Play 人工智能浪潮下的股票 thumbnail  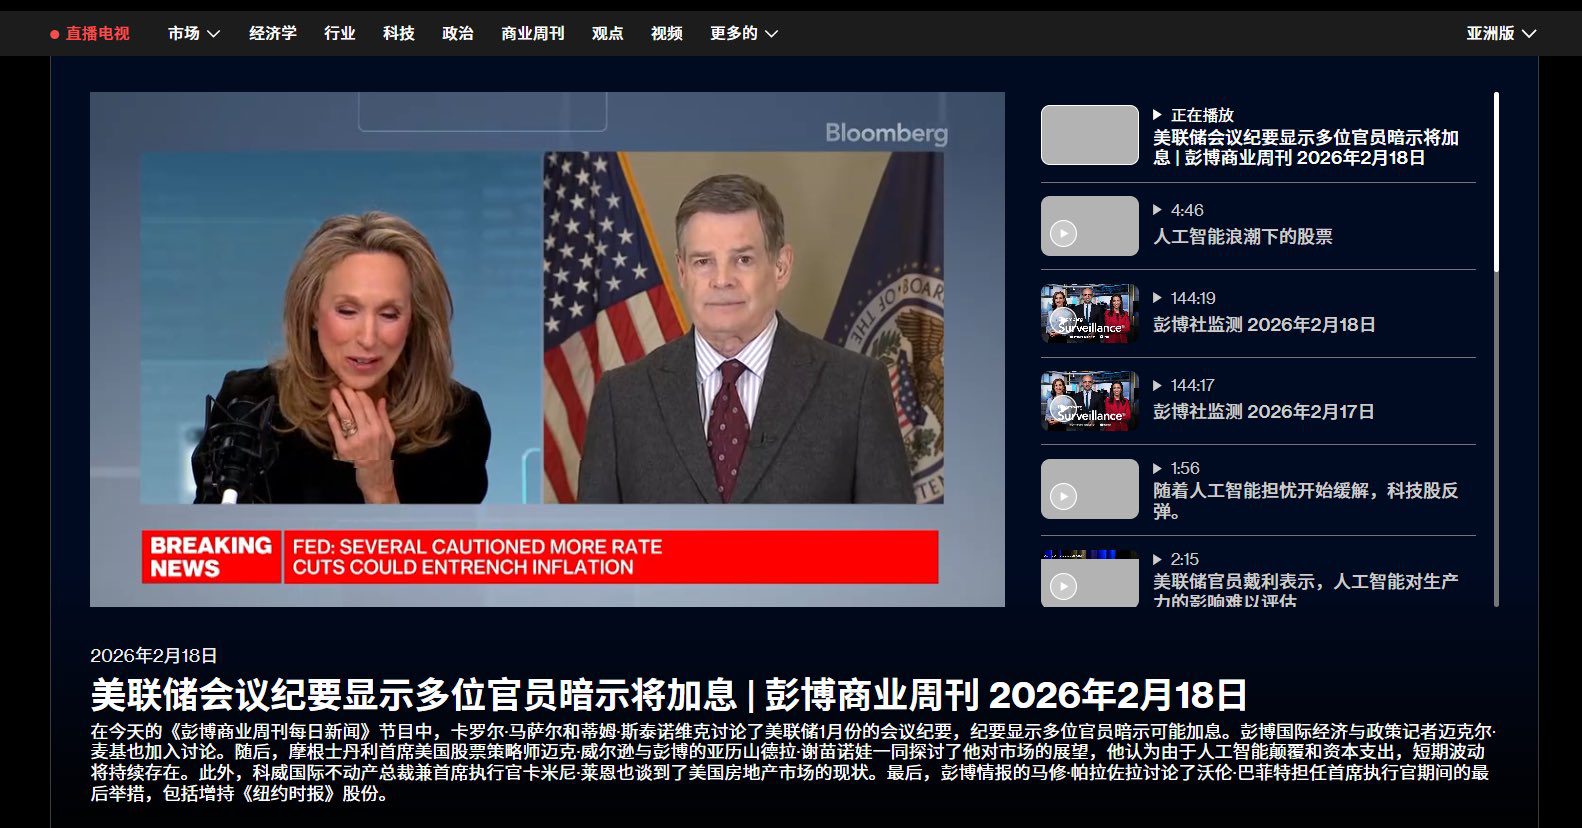[x=1090, y=226]
